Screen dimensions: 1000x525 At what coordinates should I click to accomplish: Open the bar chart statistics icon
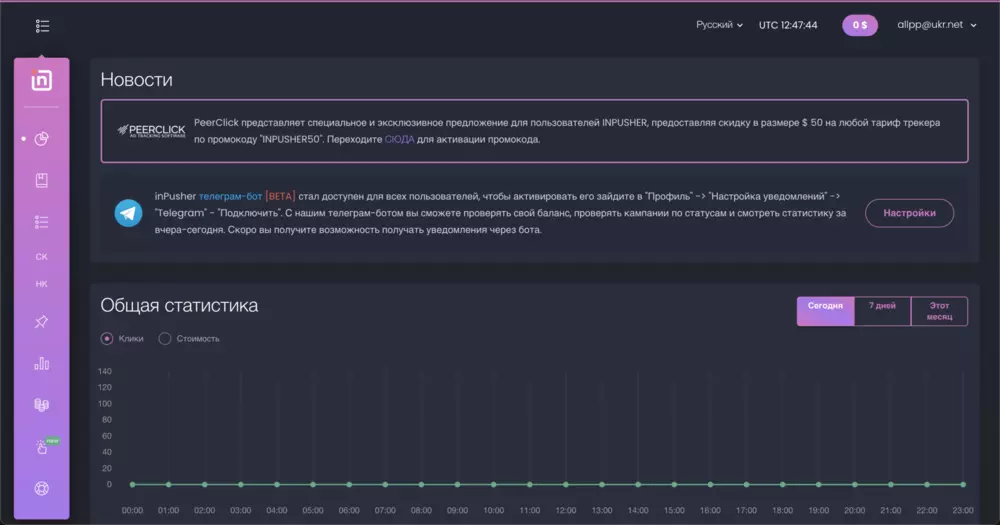pos(41,364)
